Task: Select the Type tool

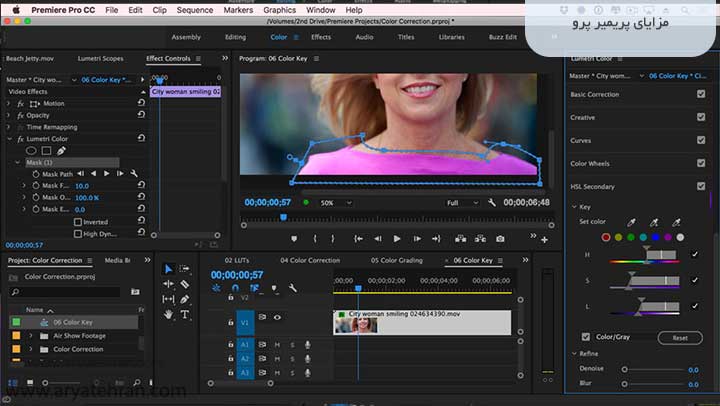Action: 185,314
